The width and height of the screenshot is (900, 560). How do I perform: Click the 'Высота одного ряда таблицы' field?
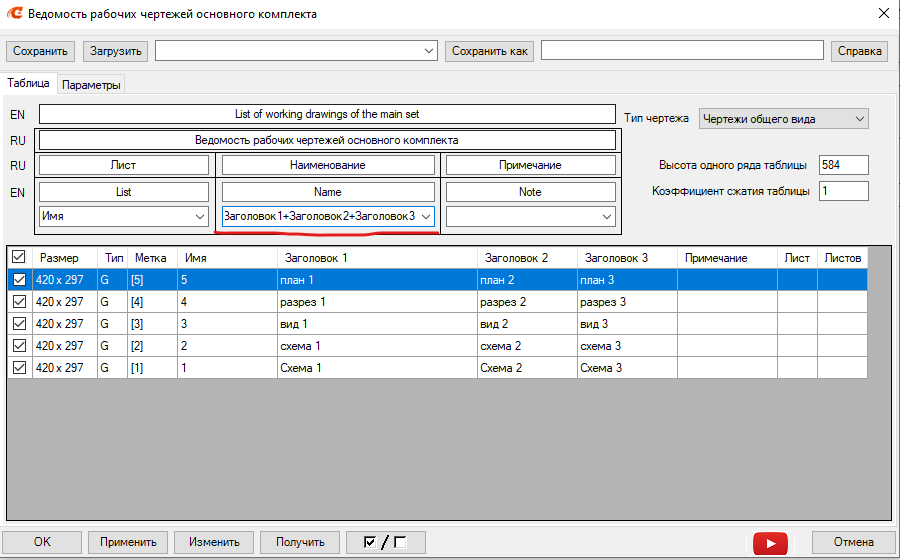(843, 165)
